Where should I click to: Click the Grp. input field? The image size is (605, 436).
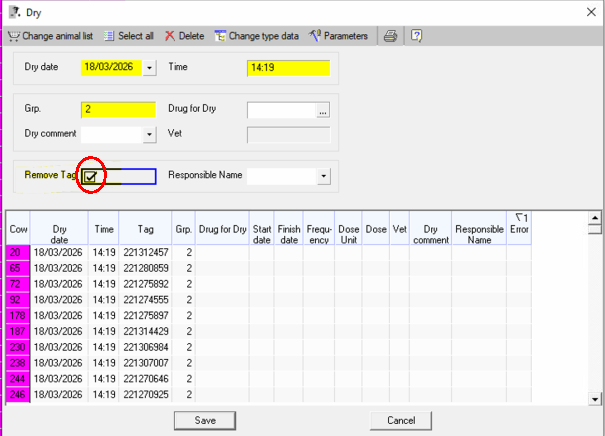pos(118,110)
